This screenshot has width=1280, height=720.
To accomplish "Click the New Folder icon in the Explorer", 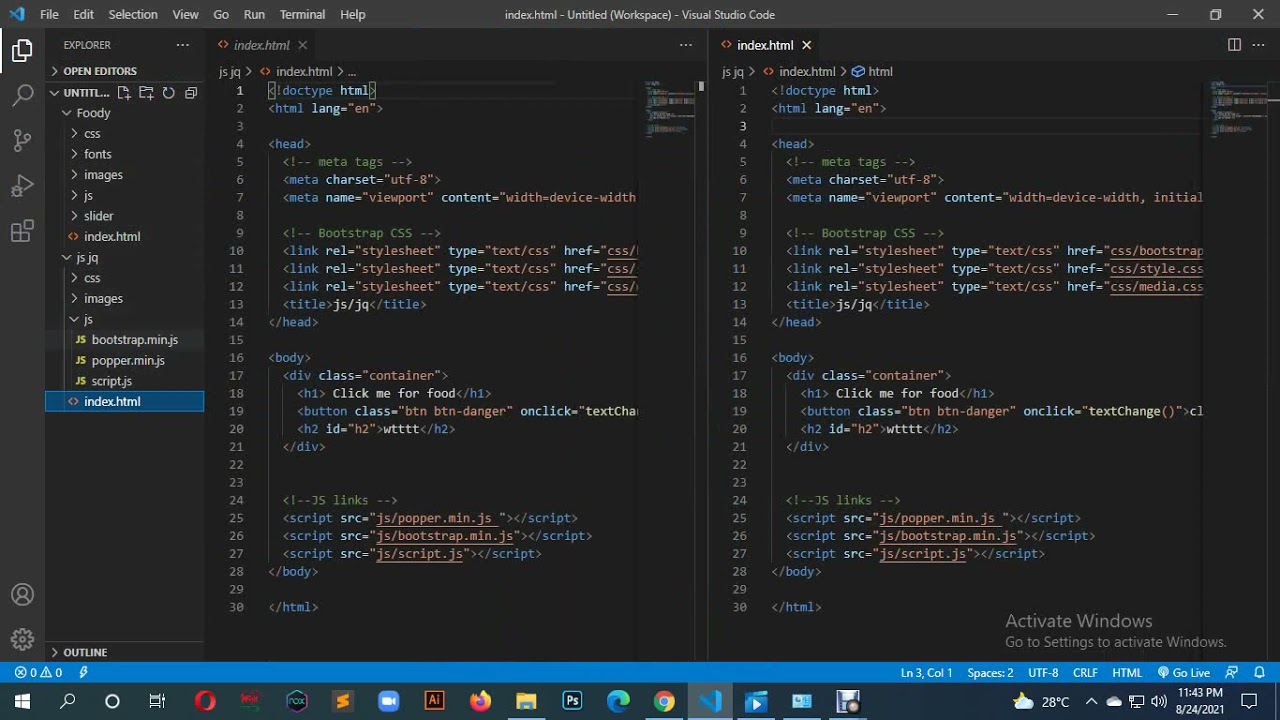I will 146,92.
